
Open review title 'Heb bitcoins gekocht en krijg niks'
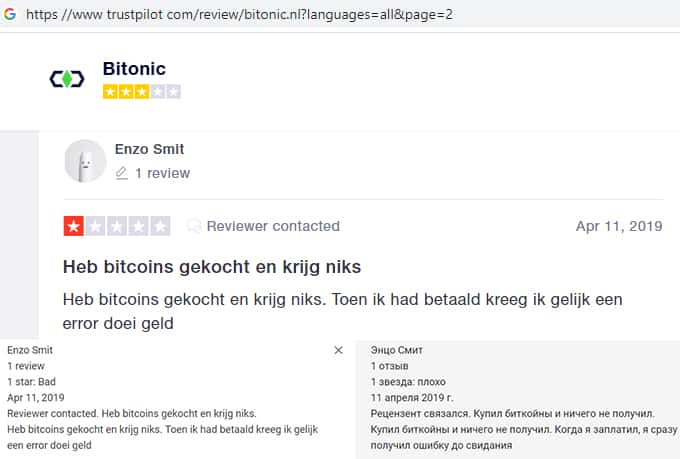pyautogui.click(x=212, y=267)
